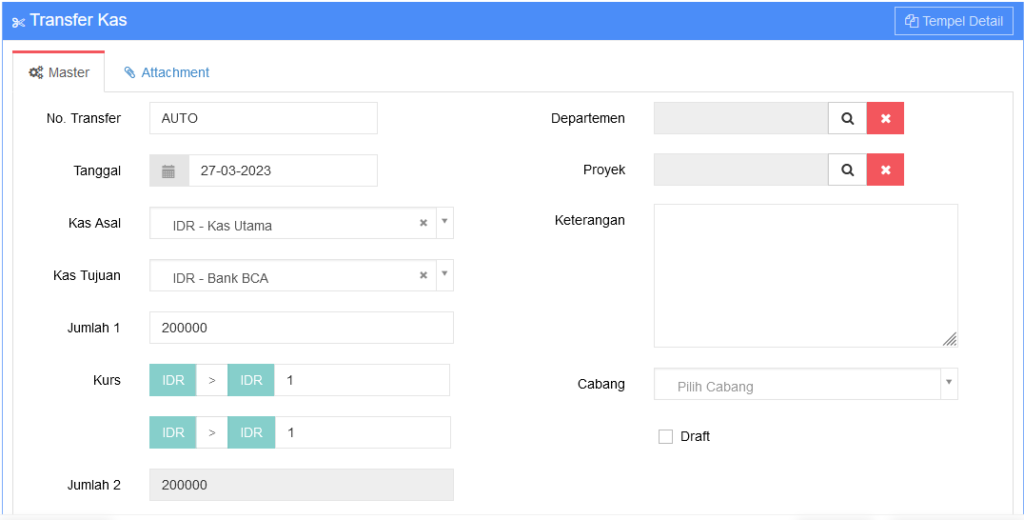The height and width of the screenshot is (520, 1024).
Task: Enable the Draft checkbox
Action: (666, 436)
